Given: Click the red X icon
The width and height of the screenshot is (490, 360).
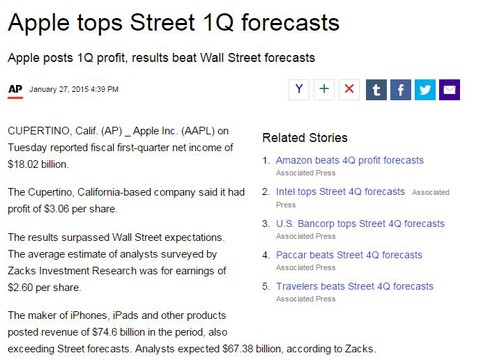Looking at the screenshot, I should click(x=349, y=89).
